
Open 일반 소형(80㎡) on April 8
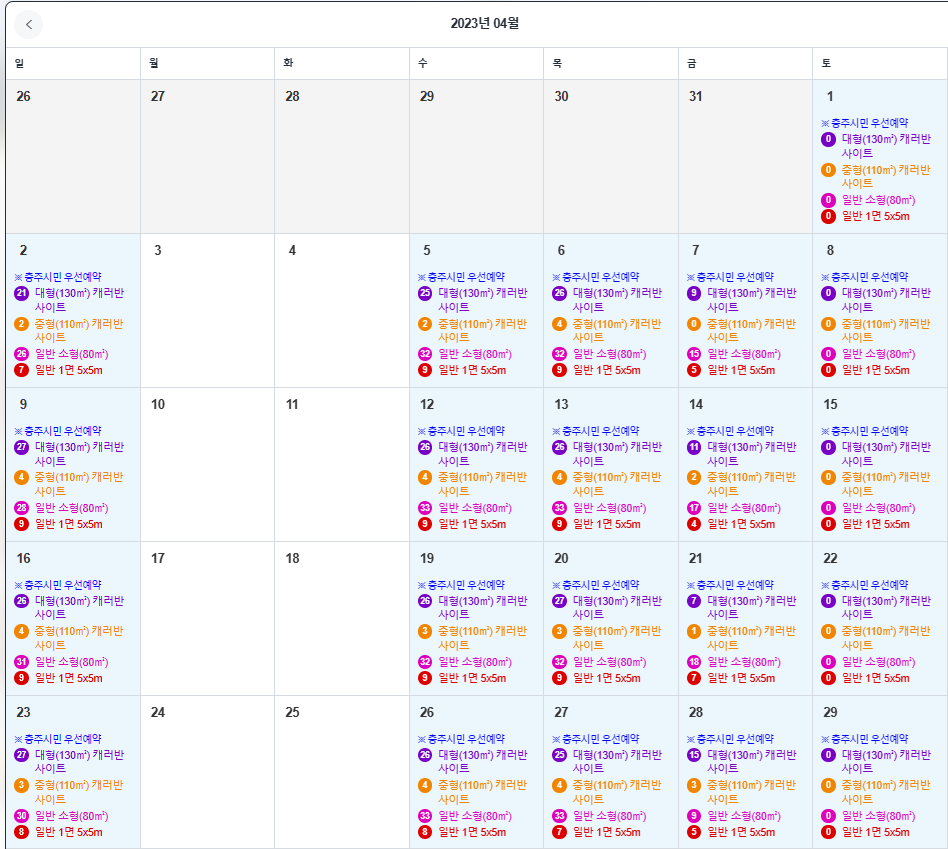pos(878,354)
